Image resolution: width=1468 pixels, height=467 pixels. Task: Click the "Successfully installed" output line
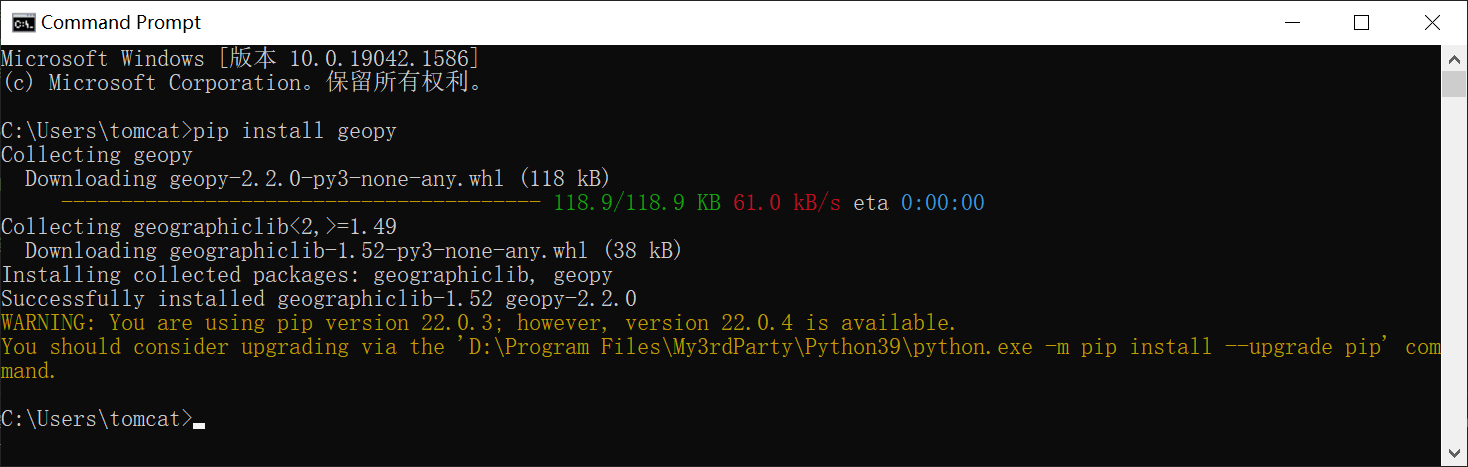click(x=319, y=299)
